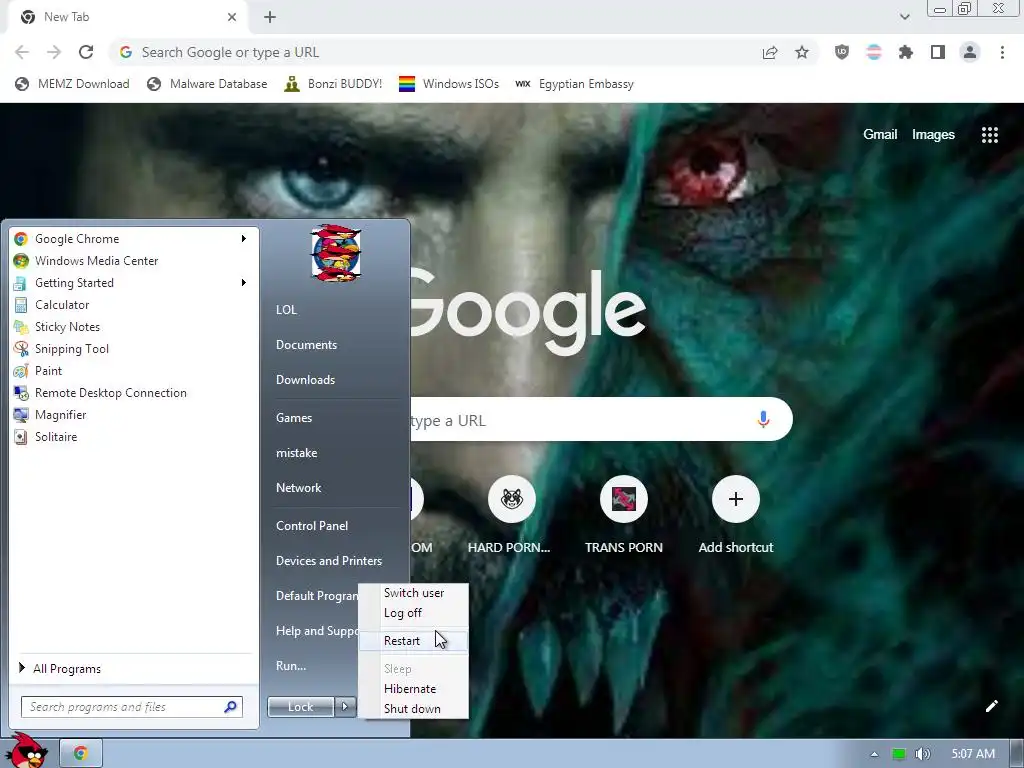Image resolution: width=1024 pixels, height=768 pixels.
Task: Open Games from Start menu
Action: coord(294,418)
